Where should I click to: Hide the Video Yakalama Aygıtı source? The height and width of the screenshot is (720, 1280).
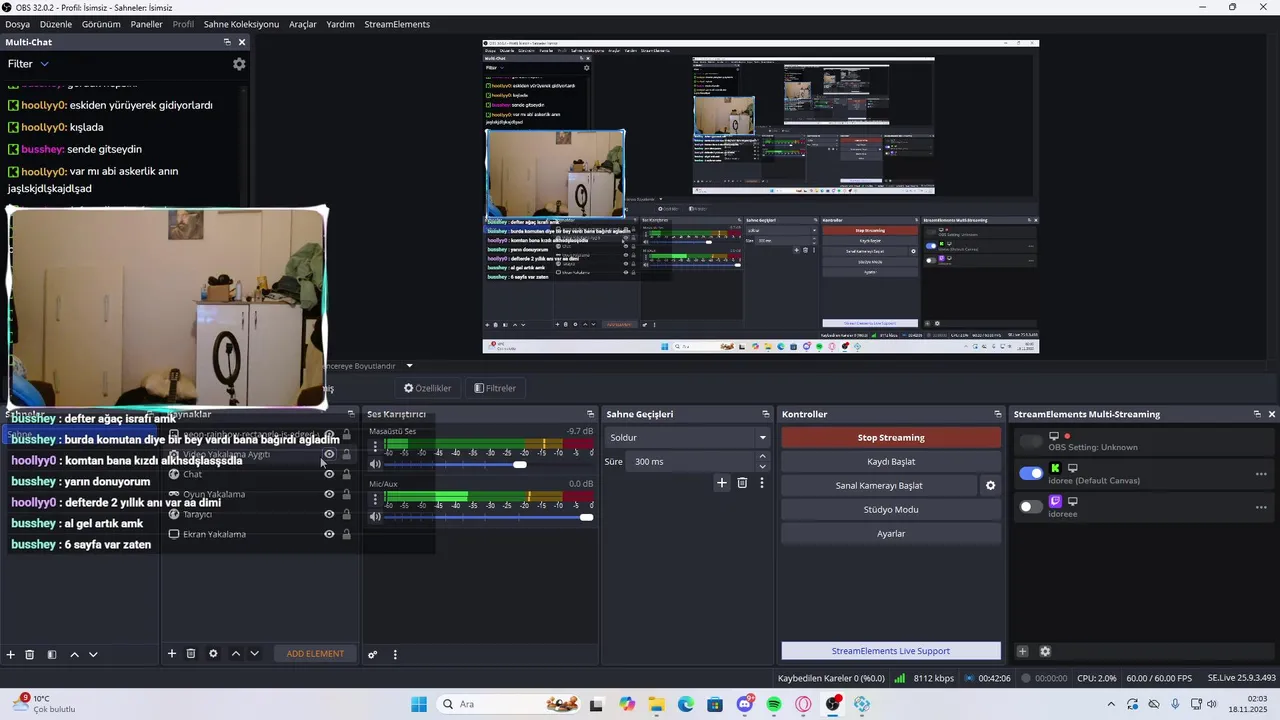coord(329,454)
